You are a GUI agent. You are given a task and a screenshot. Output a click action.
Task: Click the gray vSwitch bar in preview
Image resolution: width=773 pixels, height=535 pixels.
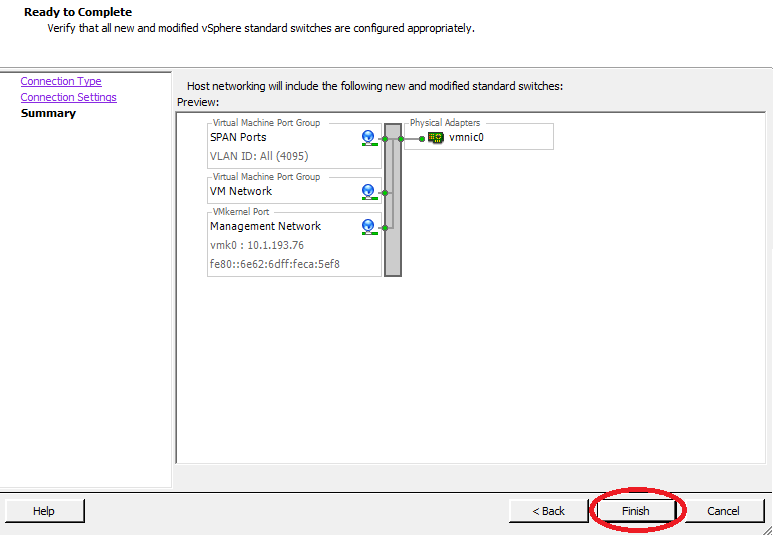click(393, 200)
